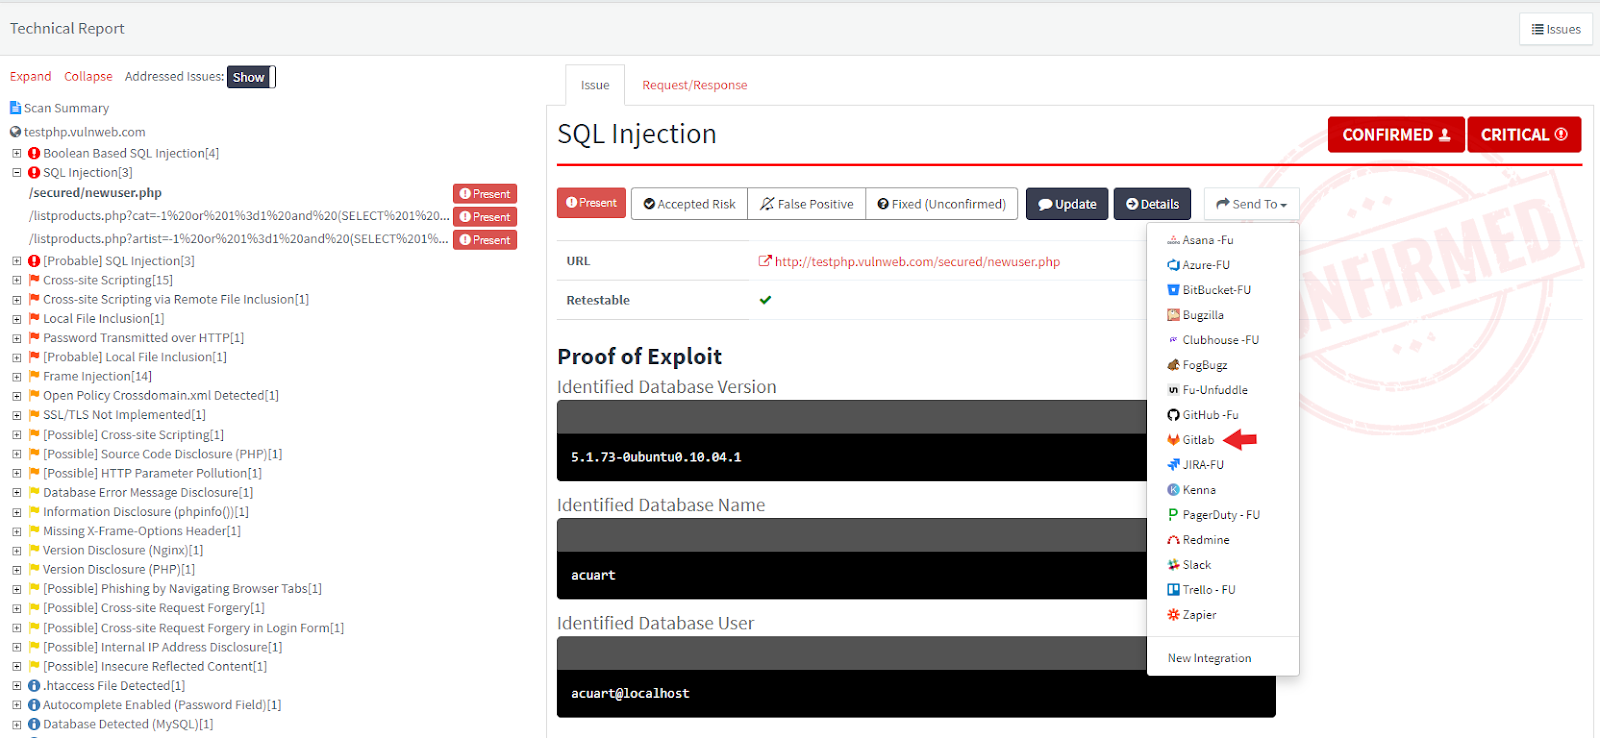Click the Trello - FU icon
The width and height of the screenshot is (1600, 738).
click(1173, 590)
